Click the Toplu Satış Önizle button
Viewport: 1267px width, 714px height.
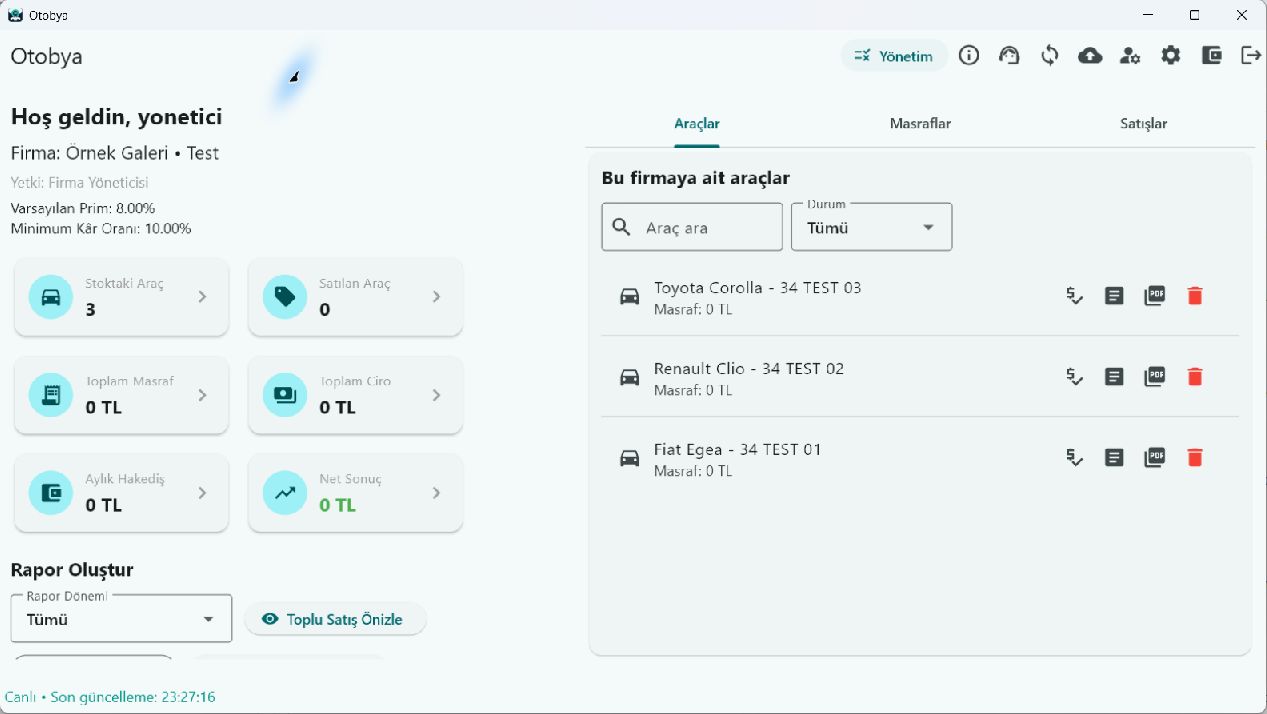coord(335,619)
